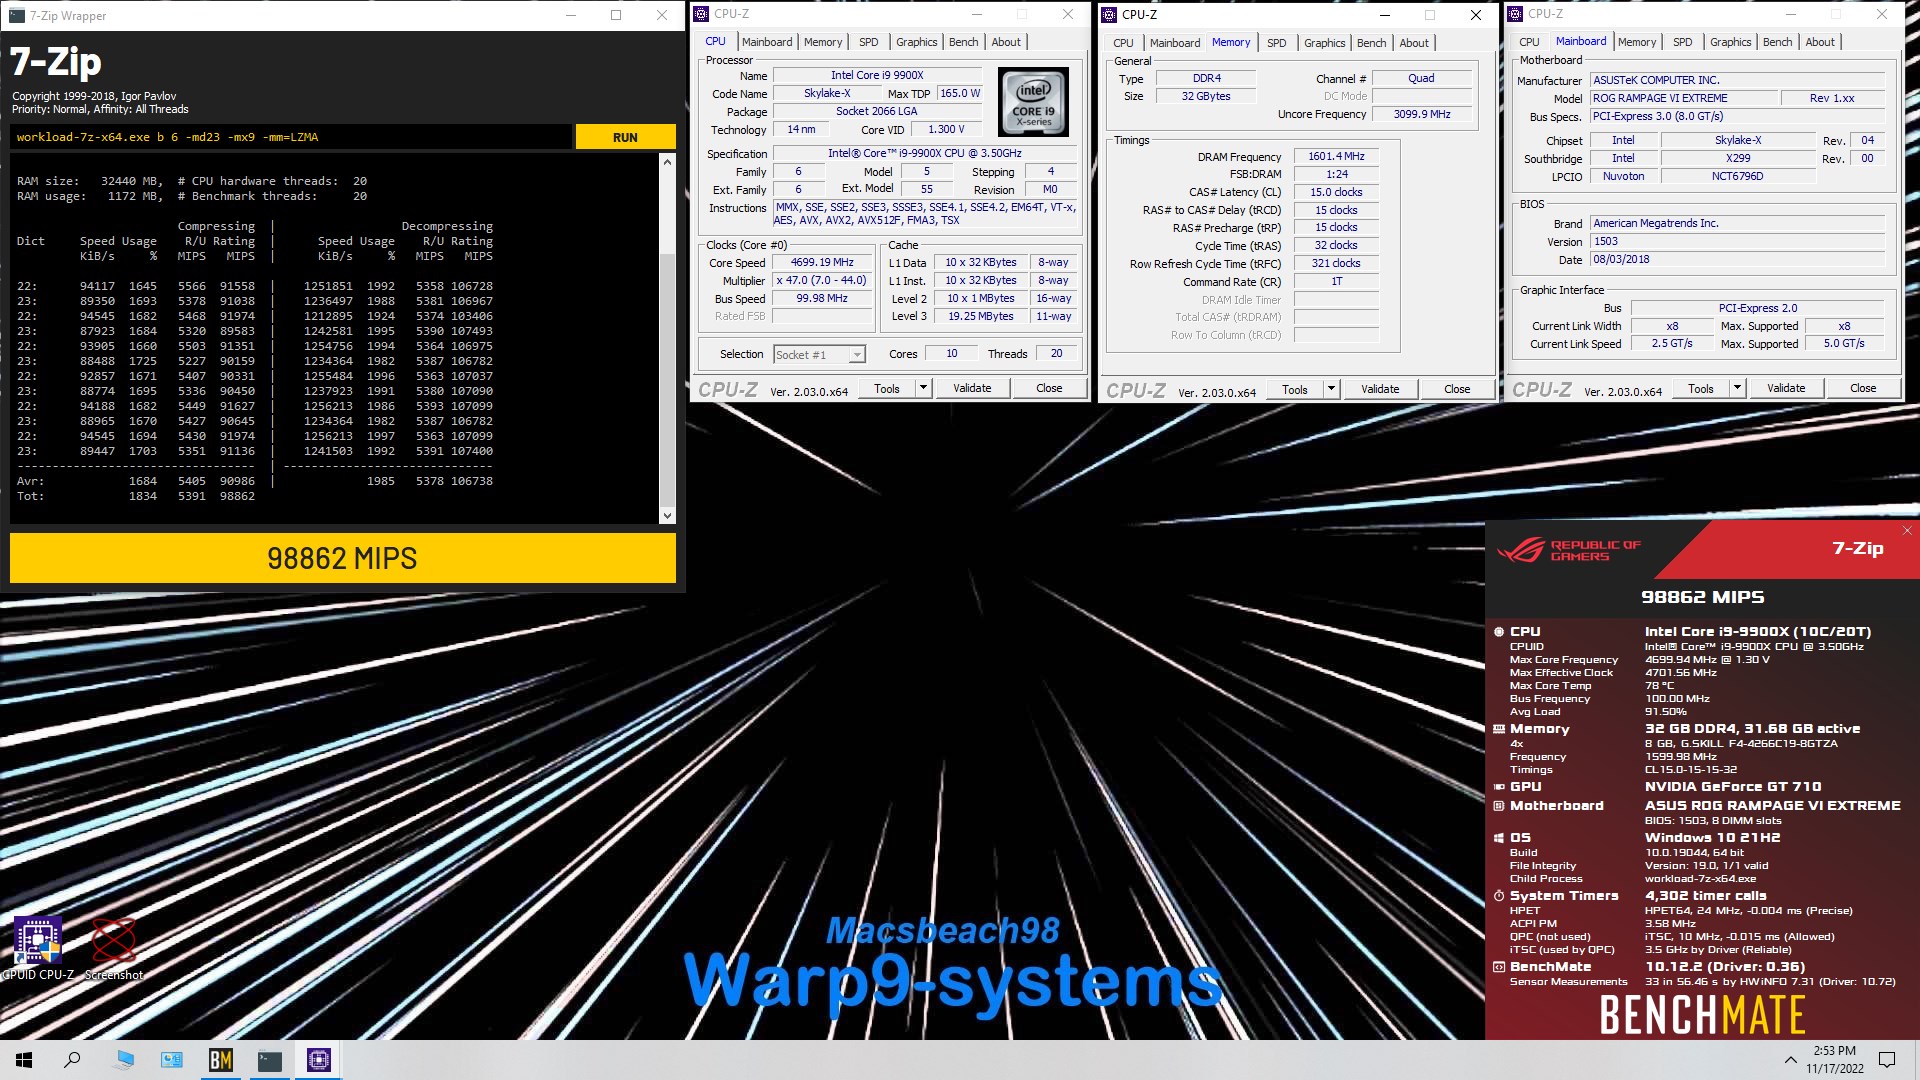Click the DRAM Frequency 1601.4 MHz value

point(1336,157)
